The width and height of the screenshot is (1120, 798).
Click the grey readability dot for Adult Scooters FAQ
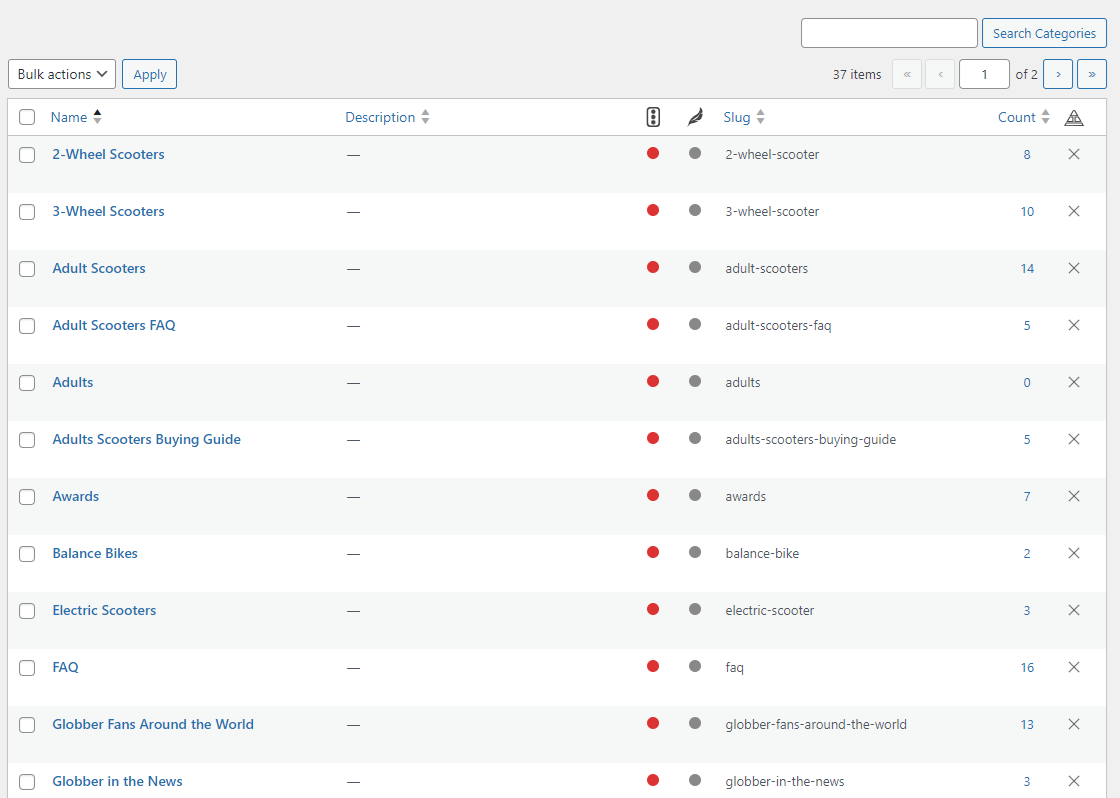coord(695,324)
